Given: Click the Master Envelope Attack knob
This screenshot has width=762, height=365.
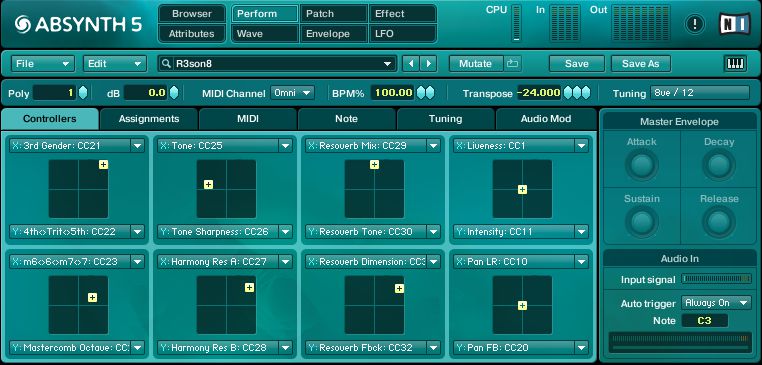Looking at the screenshot, I should click(x=641, y=165).
